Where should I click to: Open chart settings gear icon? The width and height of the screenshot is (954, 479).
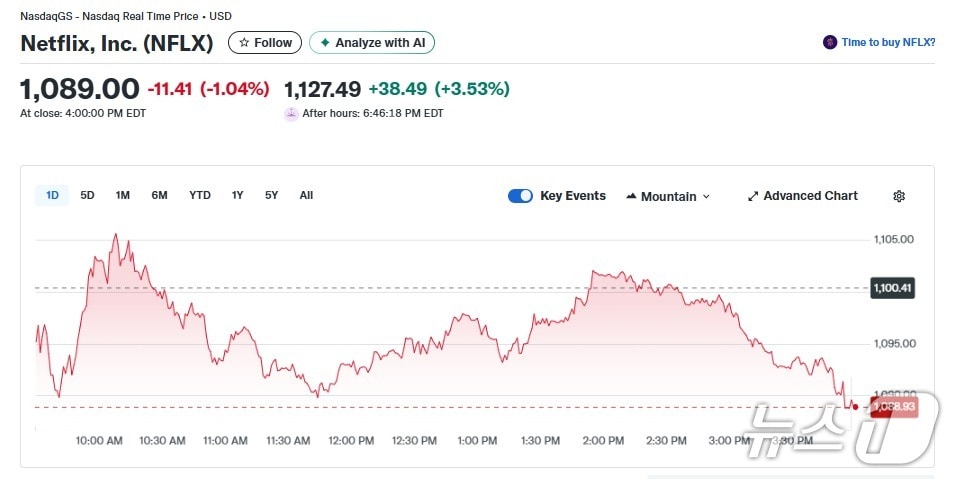point(899,196)
